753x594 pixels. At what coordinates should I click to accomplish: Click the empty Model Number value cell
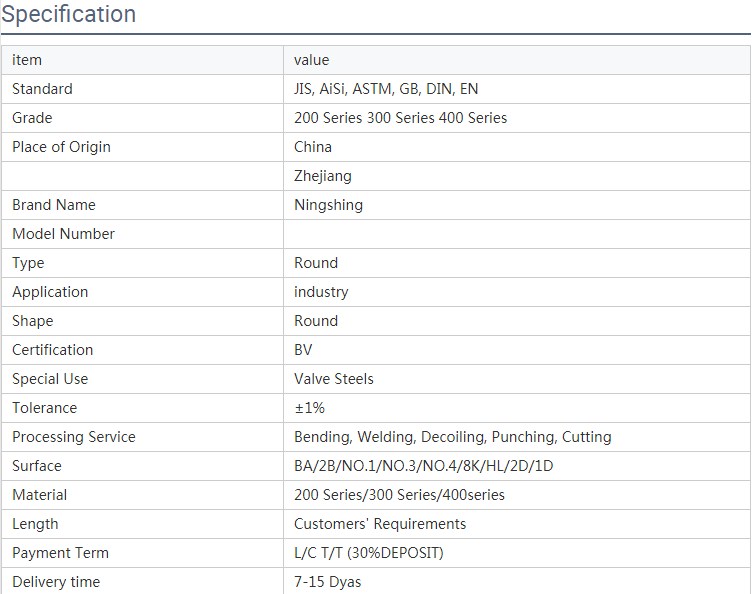(515, 234)
